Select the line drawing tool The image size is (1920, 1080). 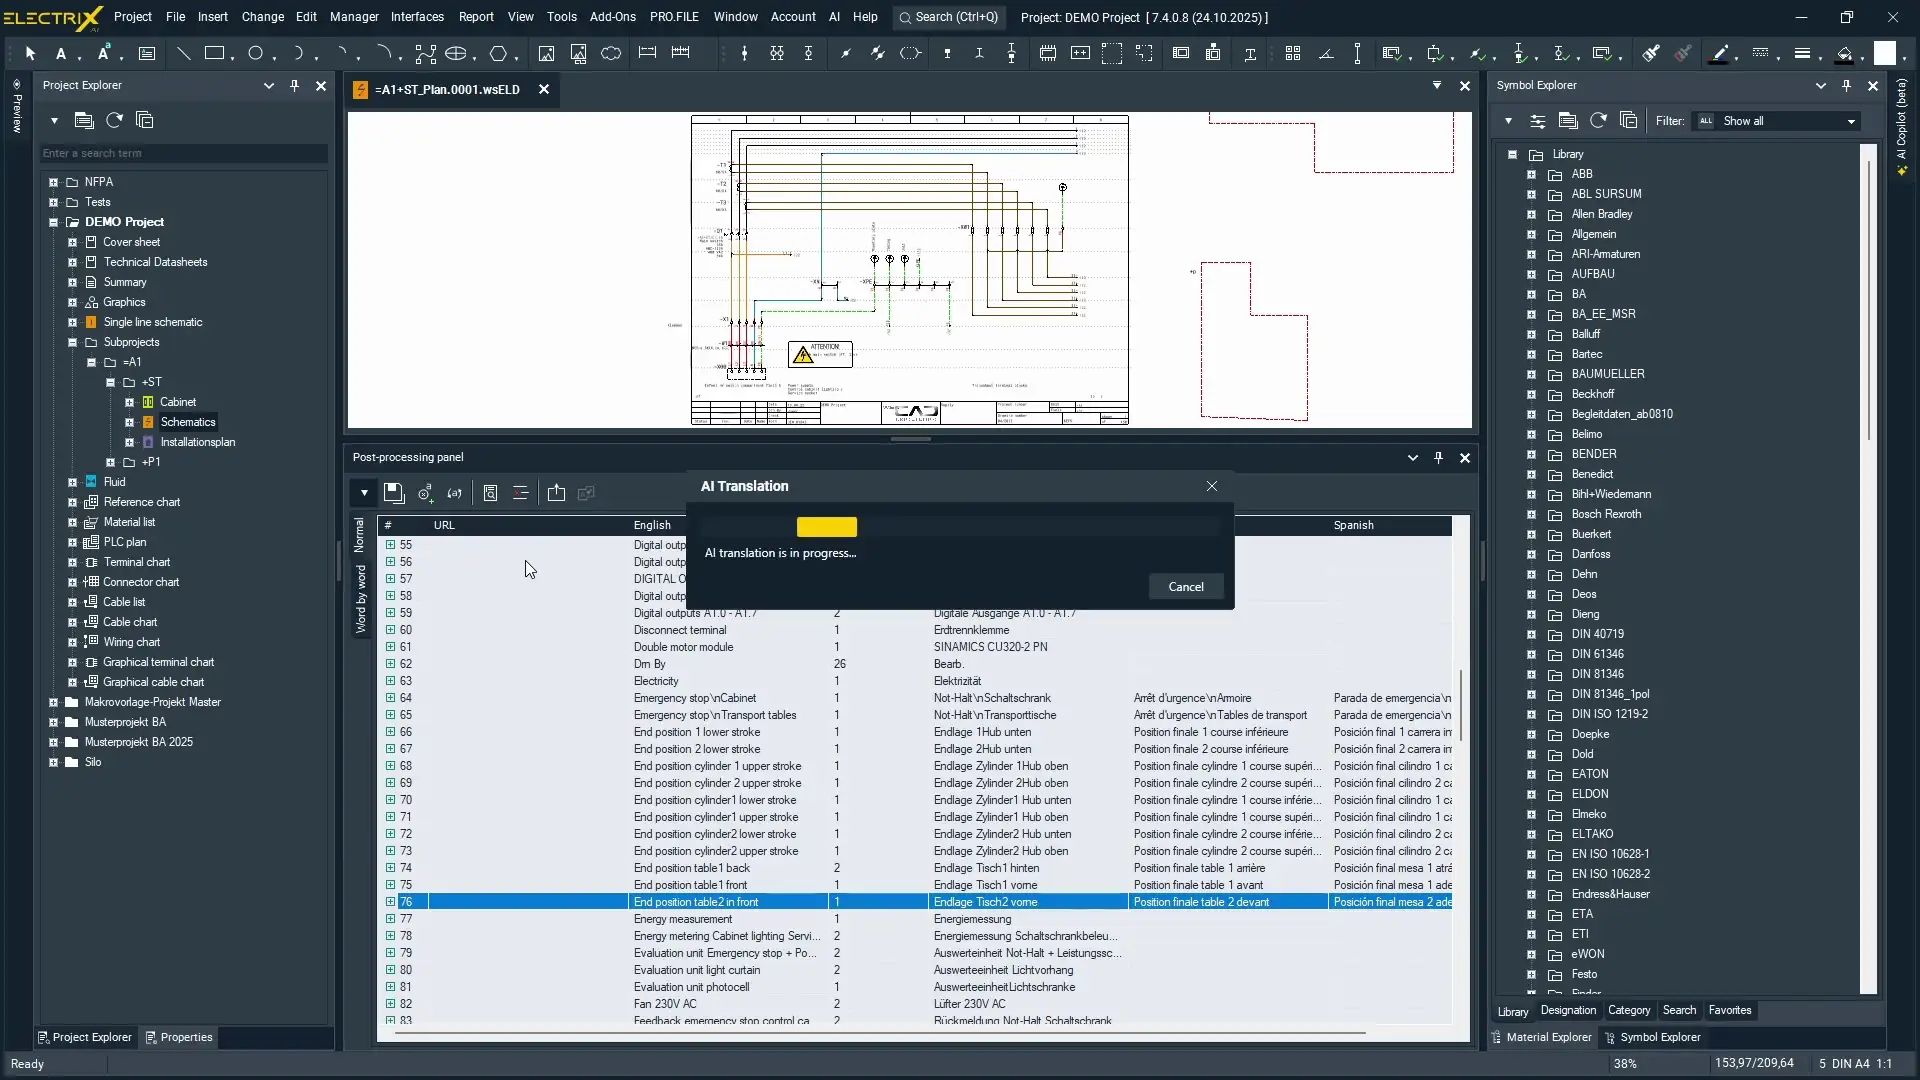183,54
